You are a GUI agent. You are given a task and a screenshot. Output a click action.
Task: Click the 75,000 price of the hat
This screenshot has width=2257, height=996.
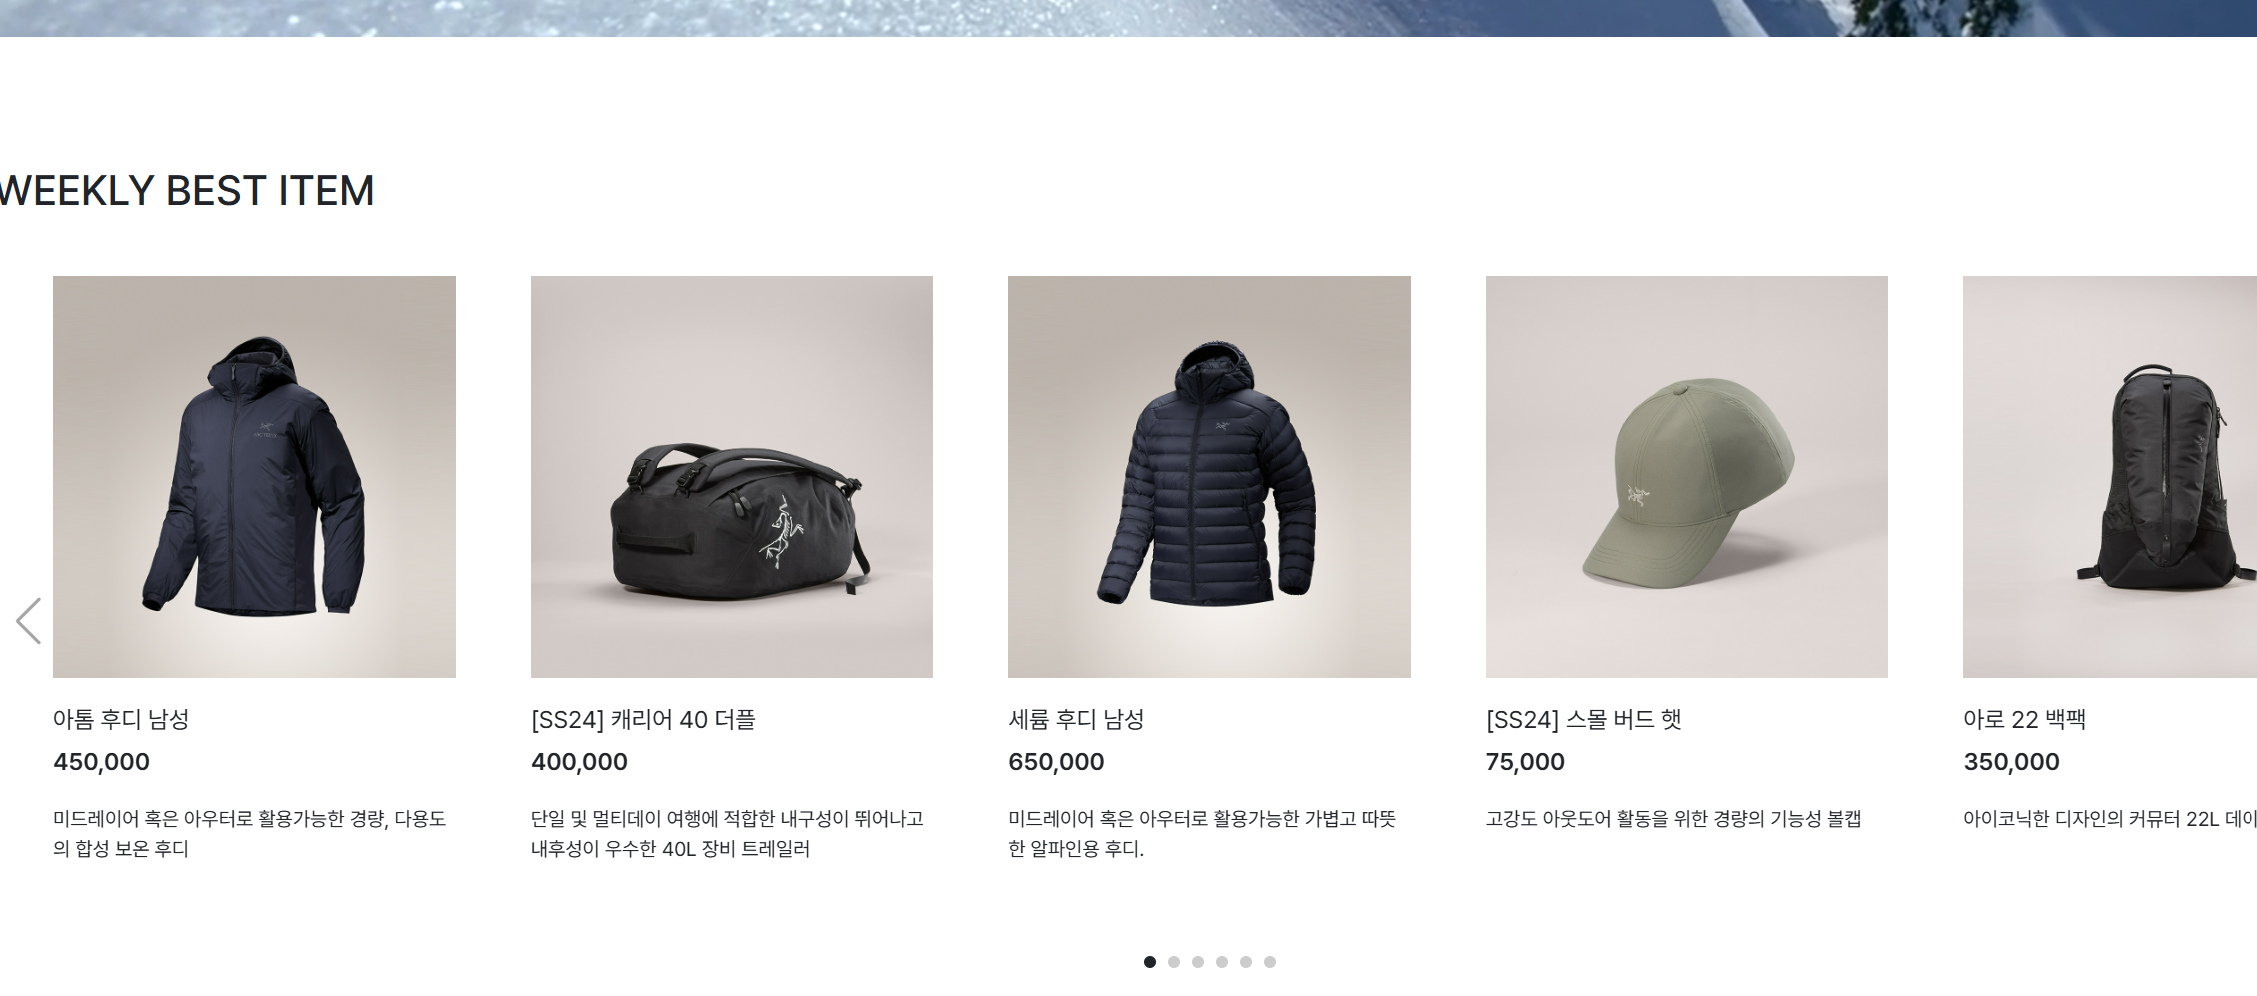point(1525,762)
